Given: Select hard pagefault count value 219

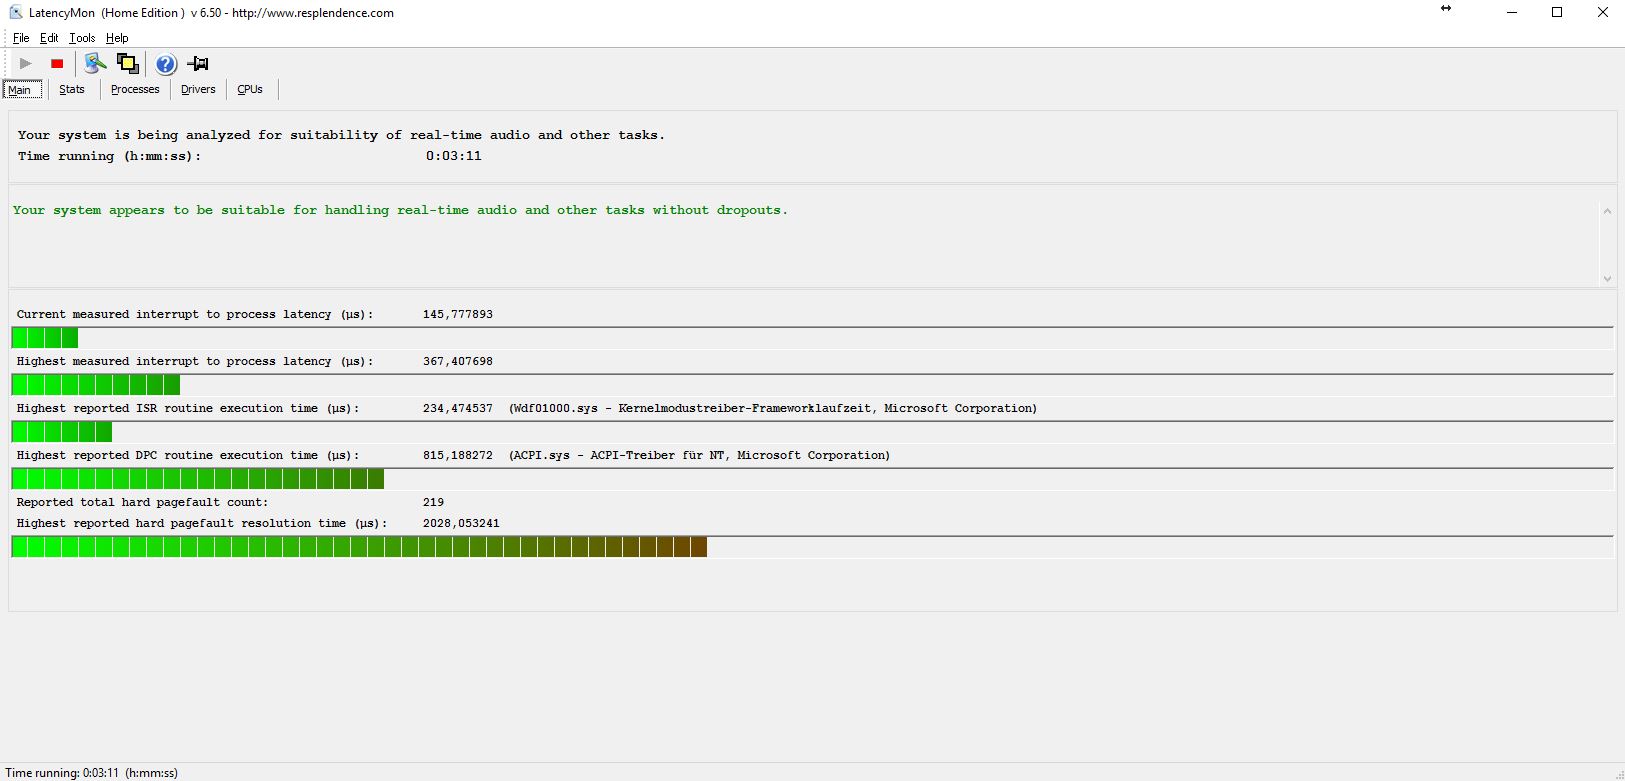Looking at the screenshot, I should point(433,502).
